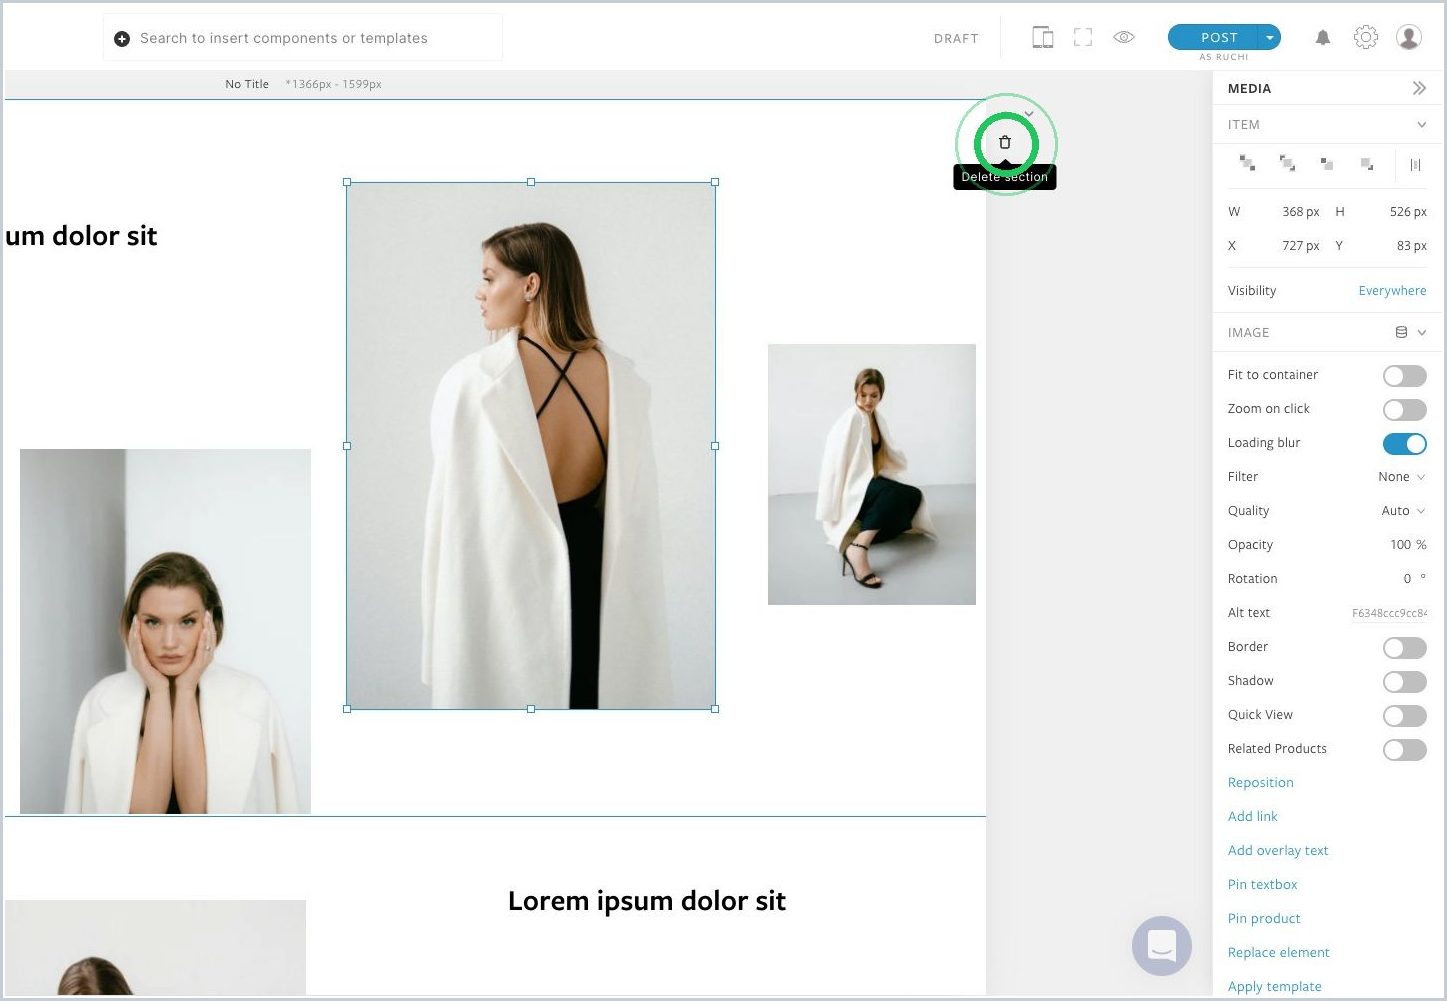
Task: Open the Filter None dropdown
Action: pos(1401,477)
